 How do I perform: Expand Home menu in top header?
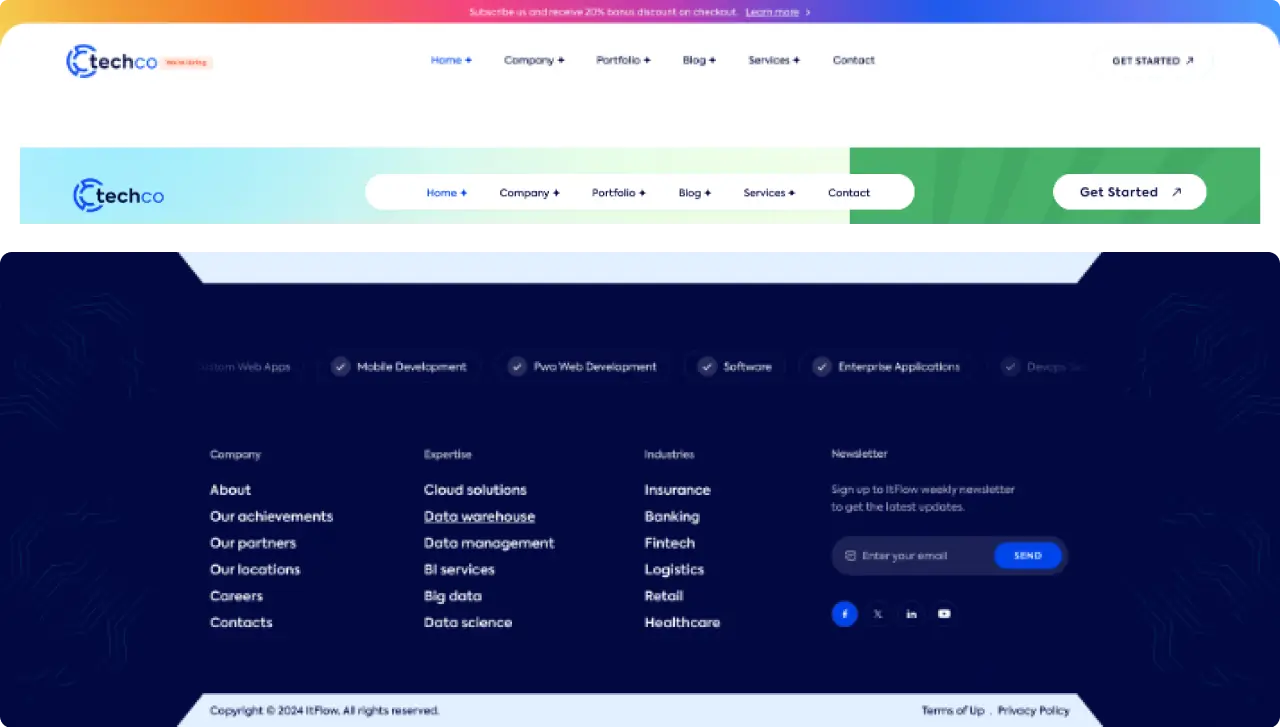point(451,60)
